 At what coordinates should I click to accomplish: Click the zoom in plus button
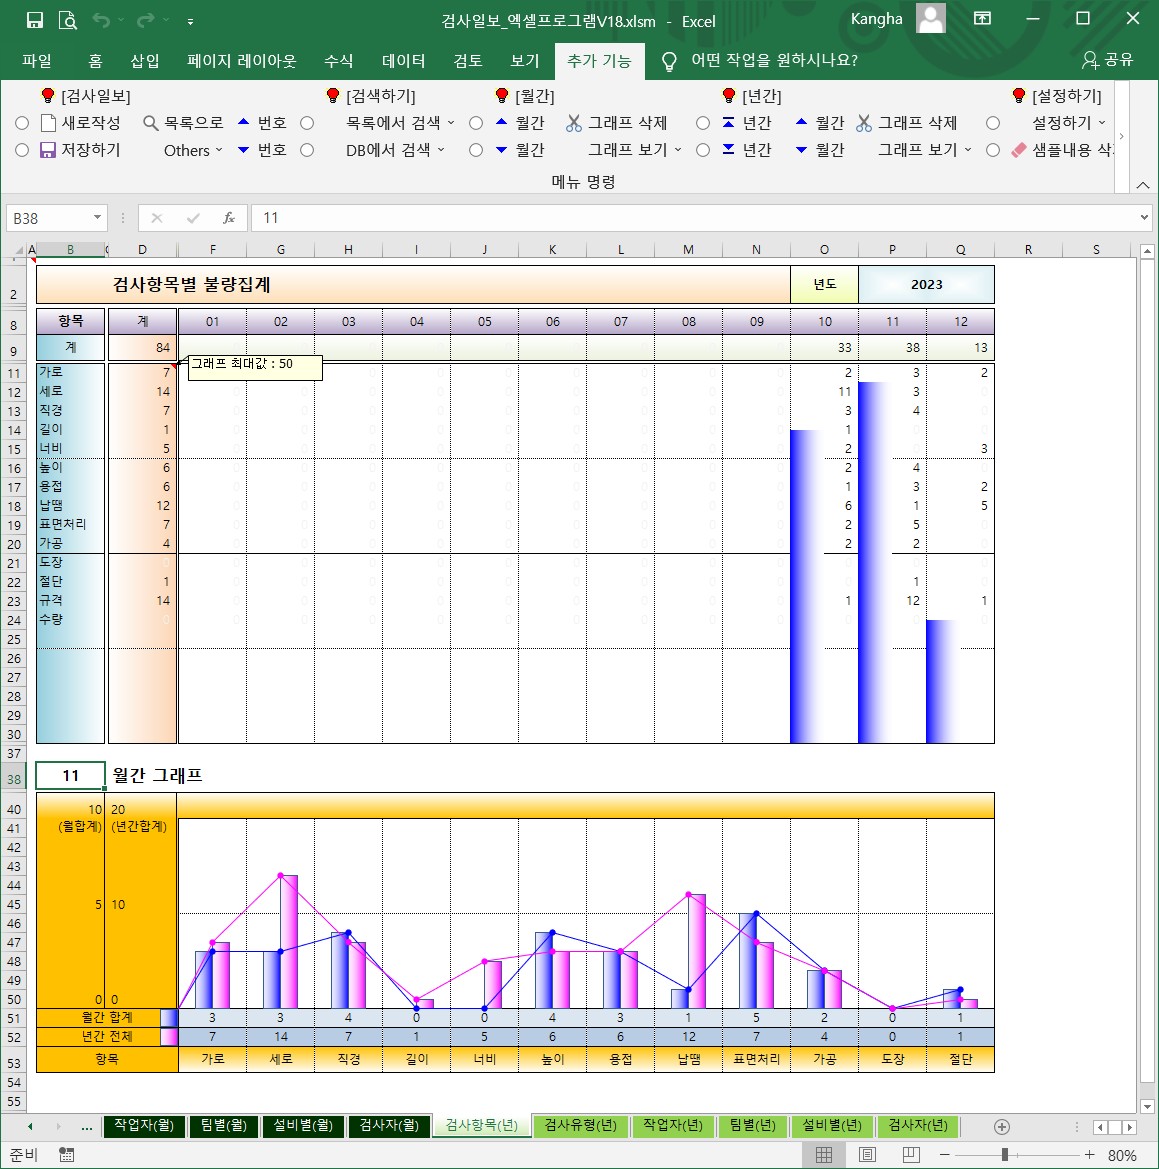[1090, 1155]
